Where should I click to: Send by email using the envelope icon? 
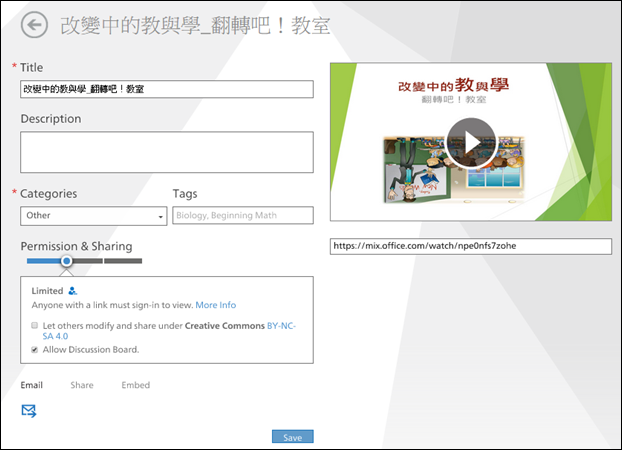pyautogui.click(x=29, y=411)
